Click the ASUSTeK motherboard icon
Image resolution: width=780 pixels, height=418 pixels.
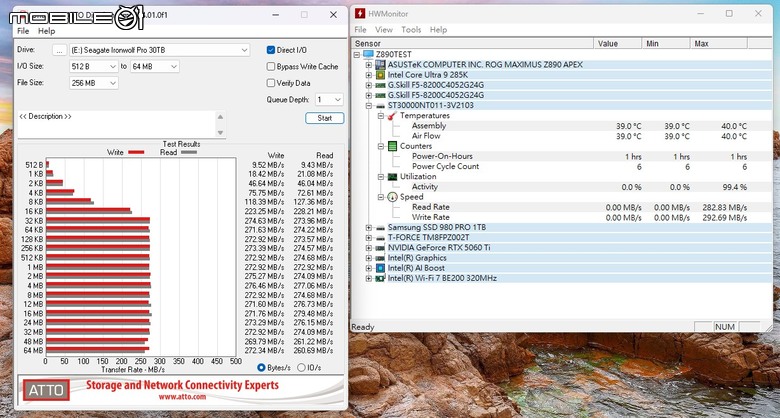point(380,65)
